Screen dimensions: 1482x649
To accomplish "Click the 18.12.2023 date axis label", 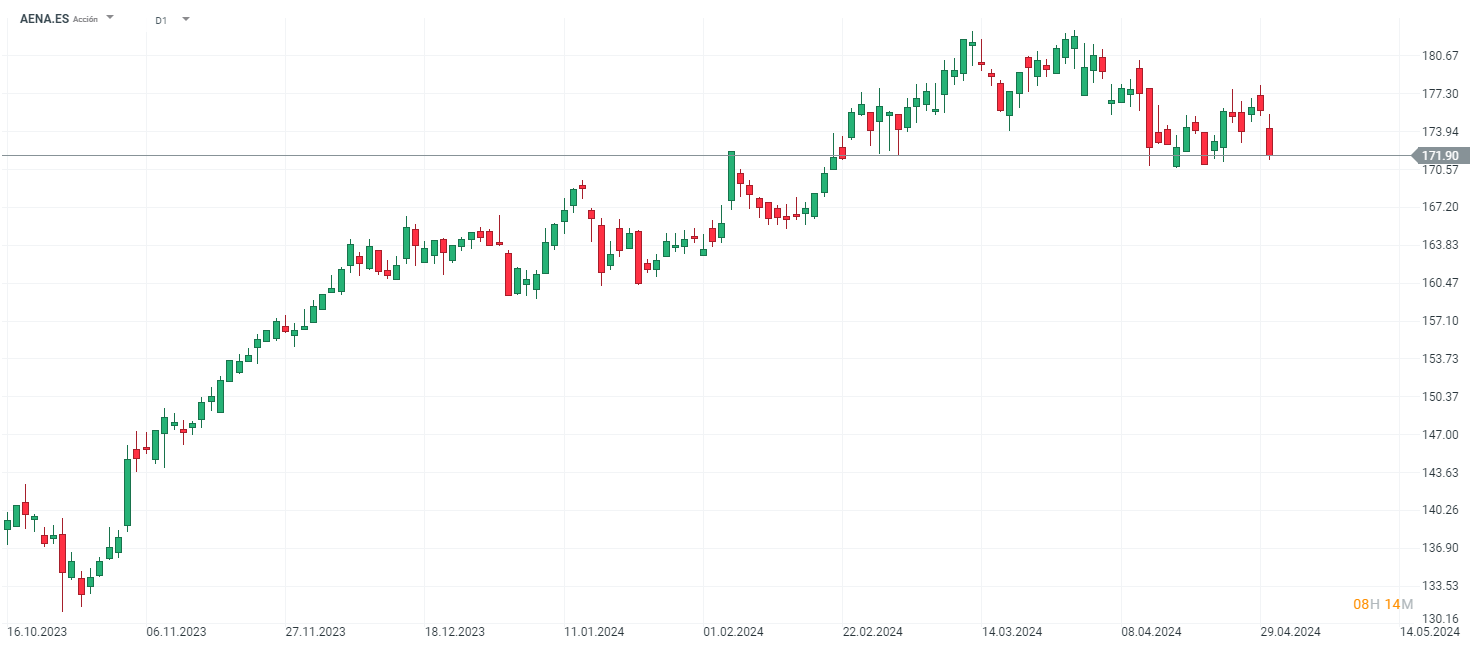I will click(455, 632).
